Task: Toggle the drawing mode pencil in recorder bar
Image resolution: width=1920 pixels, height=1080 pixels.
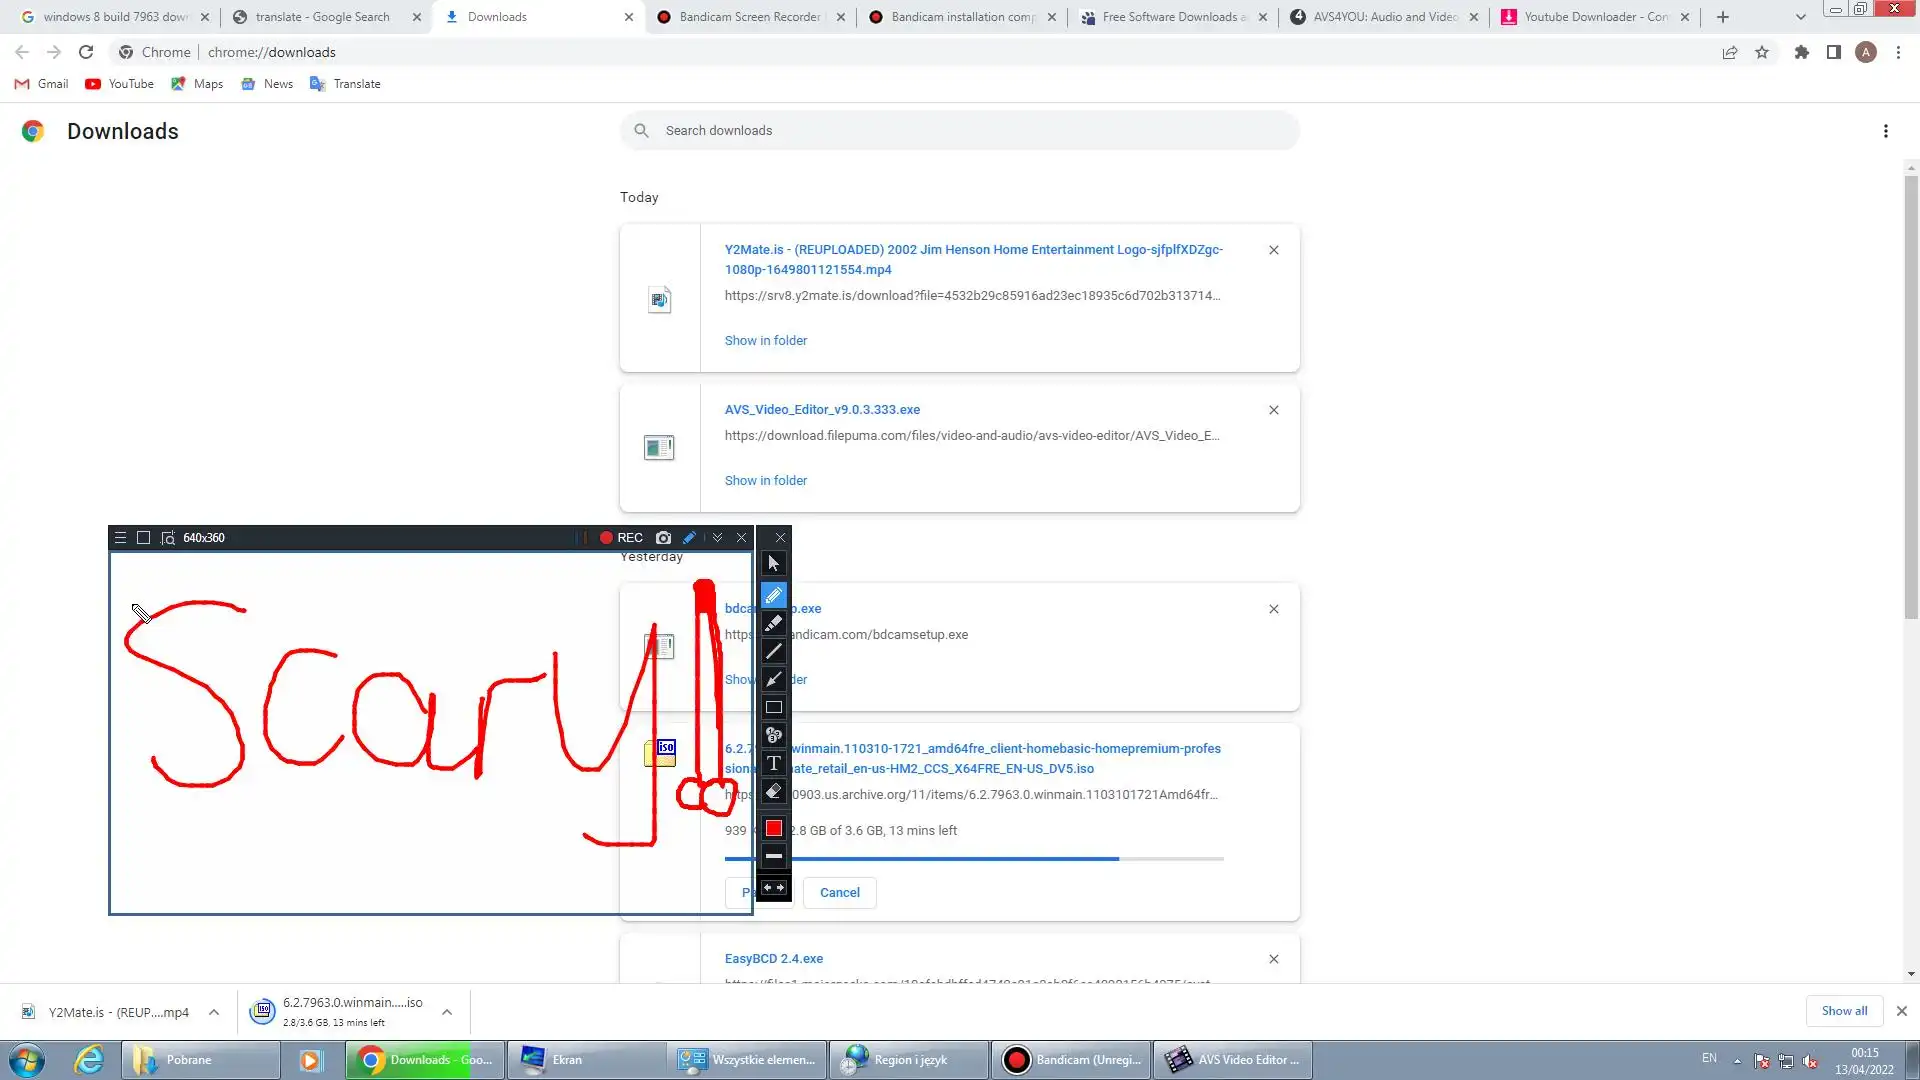Action: pyautogui.click(x=689, y=538)
